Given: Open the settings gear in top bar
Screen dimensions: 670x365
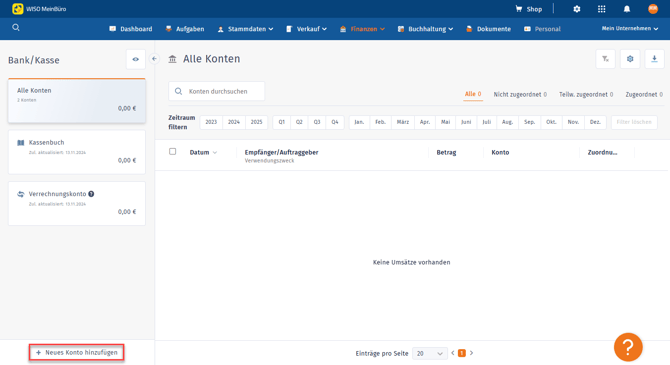Looking at the screenshot, I should tap(577, 9).
